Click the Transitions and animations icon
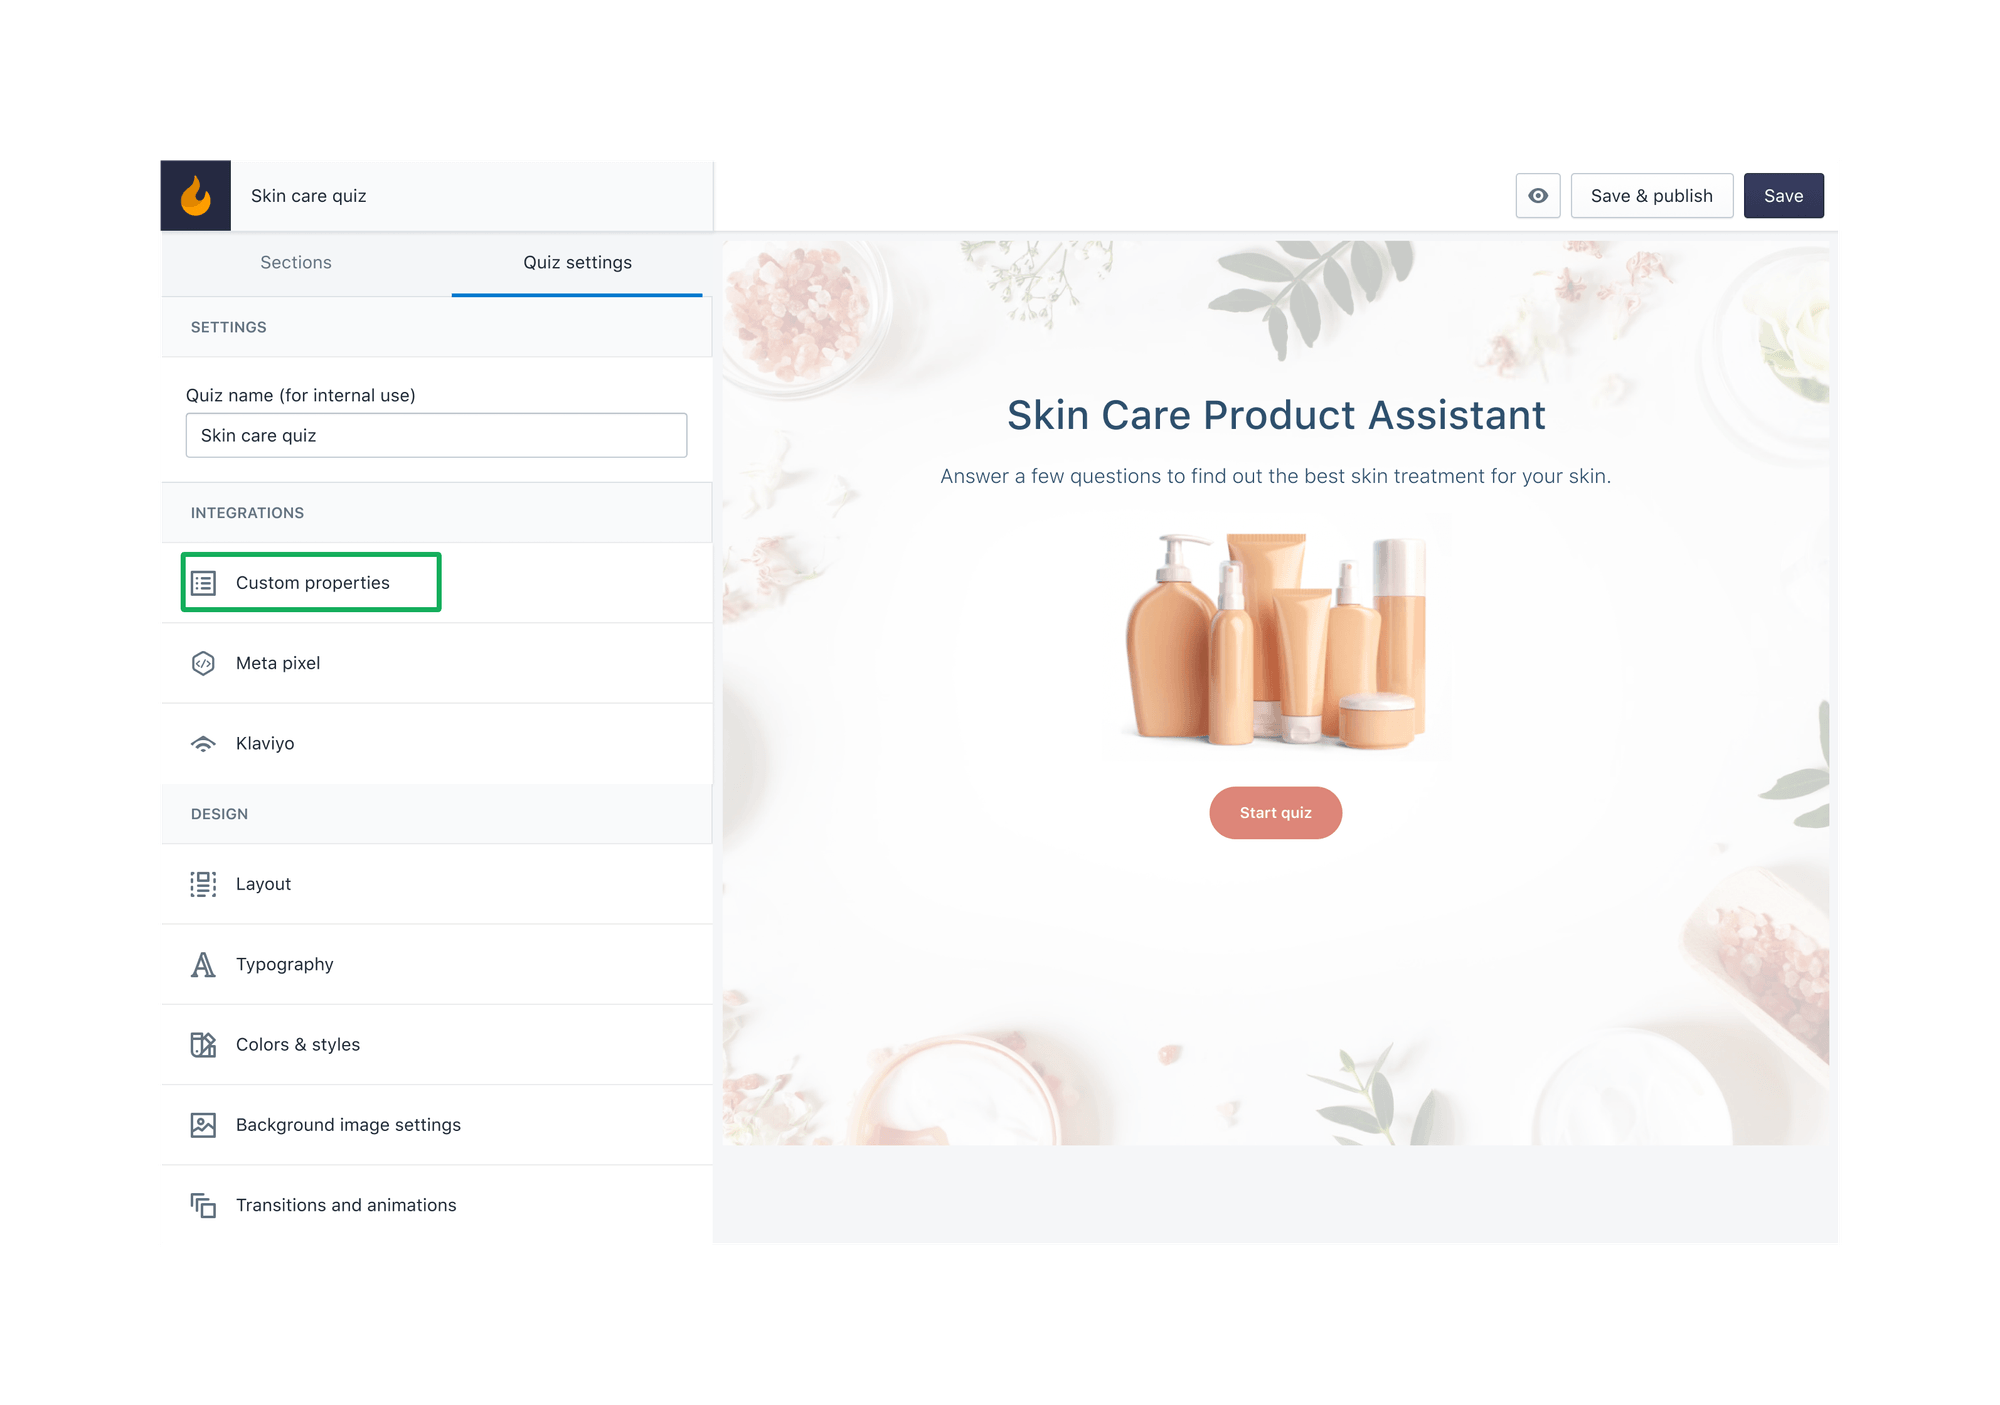The width and height of the screenshot is (2000, 1405). click(203, 1205)
